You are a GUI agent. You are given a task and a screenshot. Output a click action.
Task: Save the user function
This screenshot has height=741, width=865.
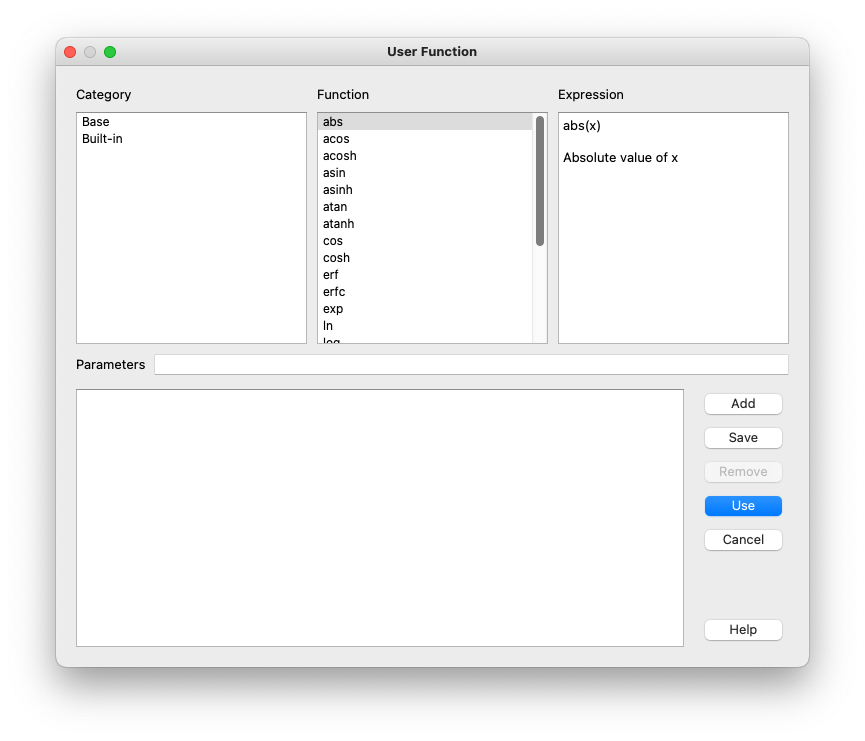coord(743,438)
